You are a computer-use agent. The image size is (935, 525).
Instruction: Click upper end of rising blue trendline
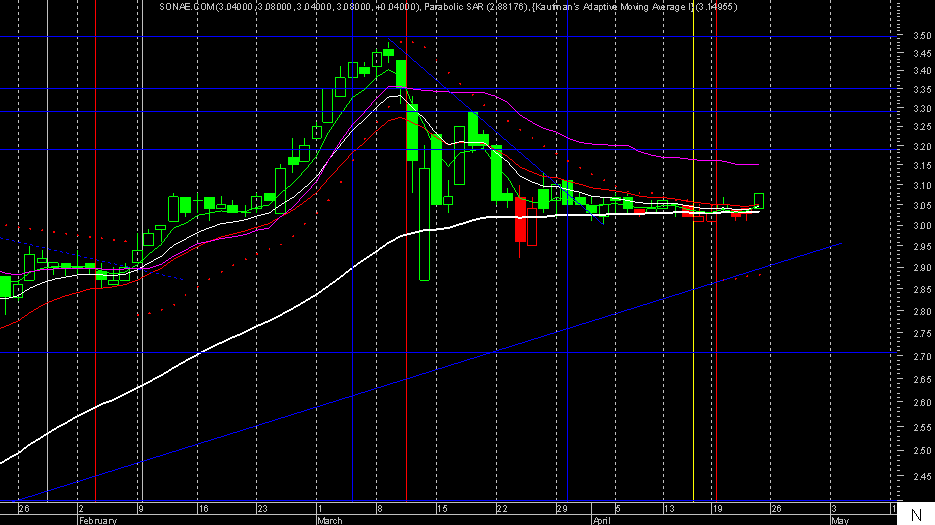pyautogui.click(x=840, y=244)
